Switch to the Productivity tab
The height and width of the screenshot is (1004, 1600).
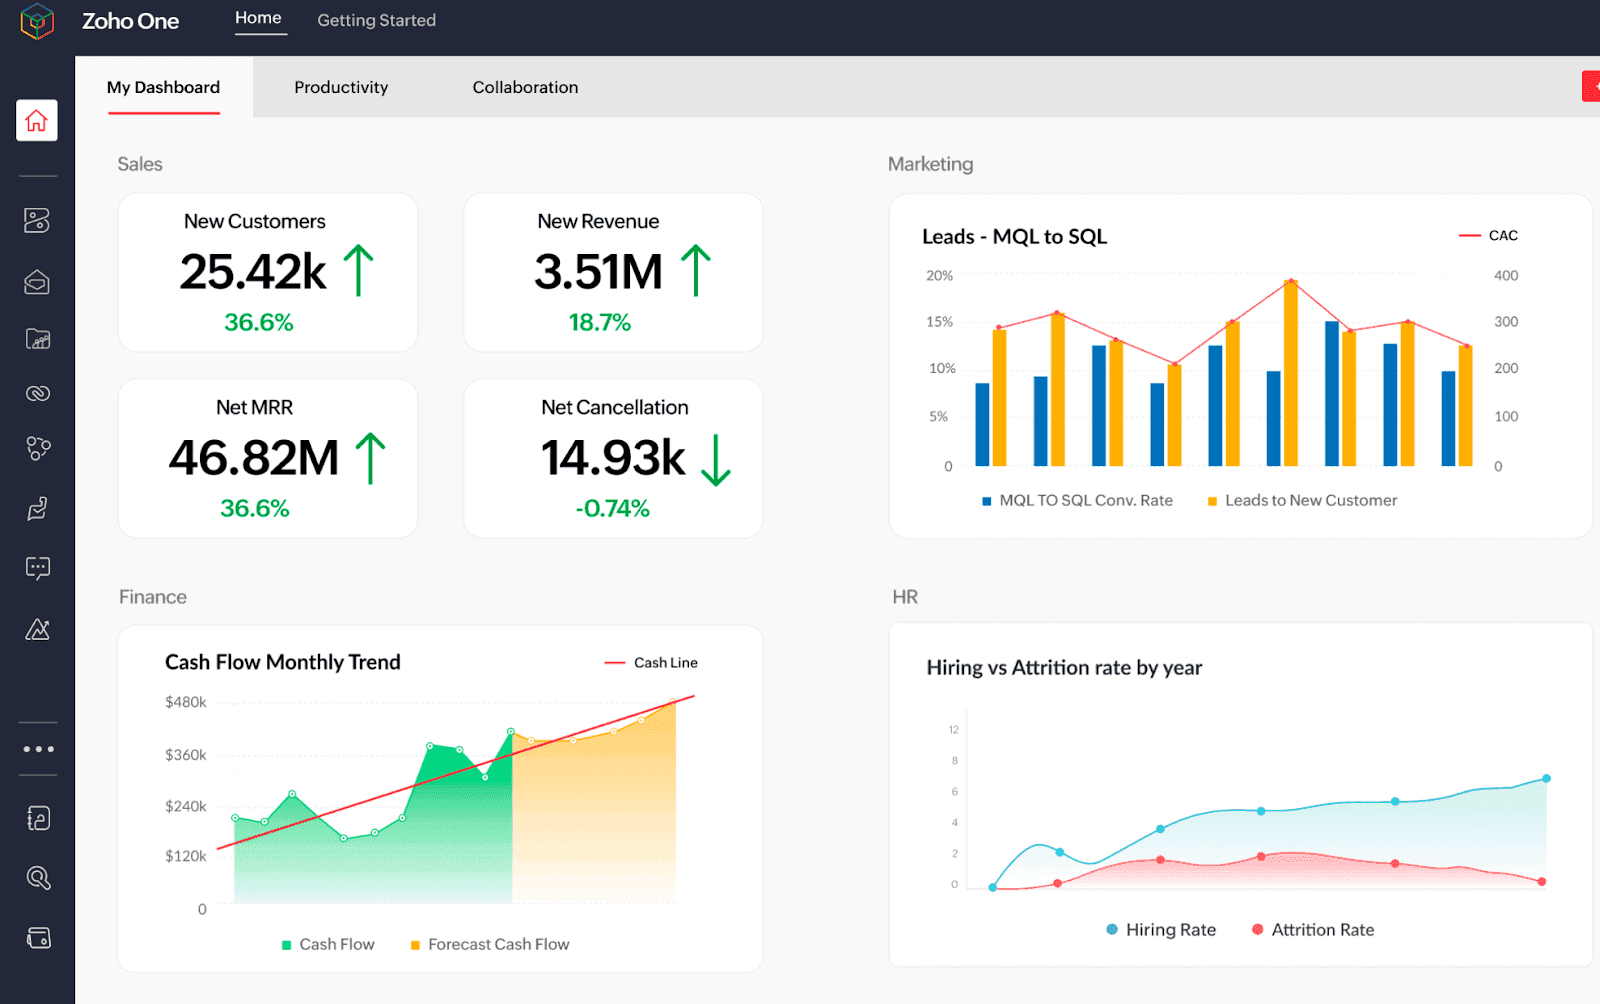(x=341, y=87)
